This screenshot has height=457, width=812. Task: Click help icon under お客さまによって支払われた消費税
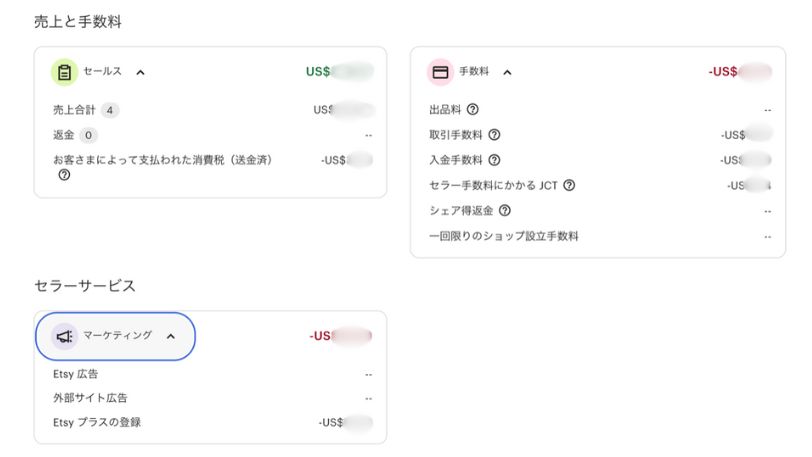pos(64,175)
